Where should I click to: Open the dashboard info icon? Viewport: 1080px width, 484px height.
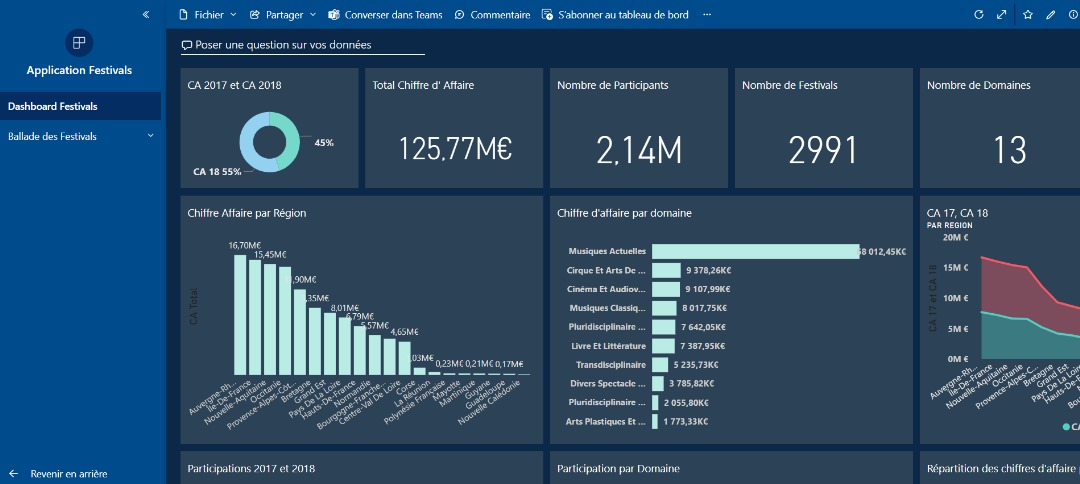point(1072,15)
